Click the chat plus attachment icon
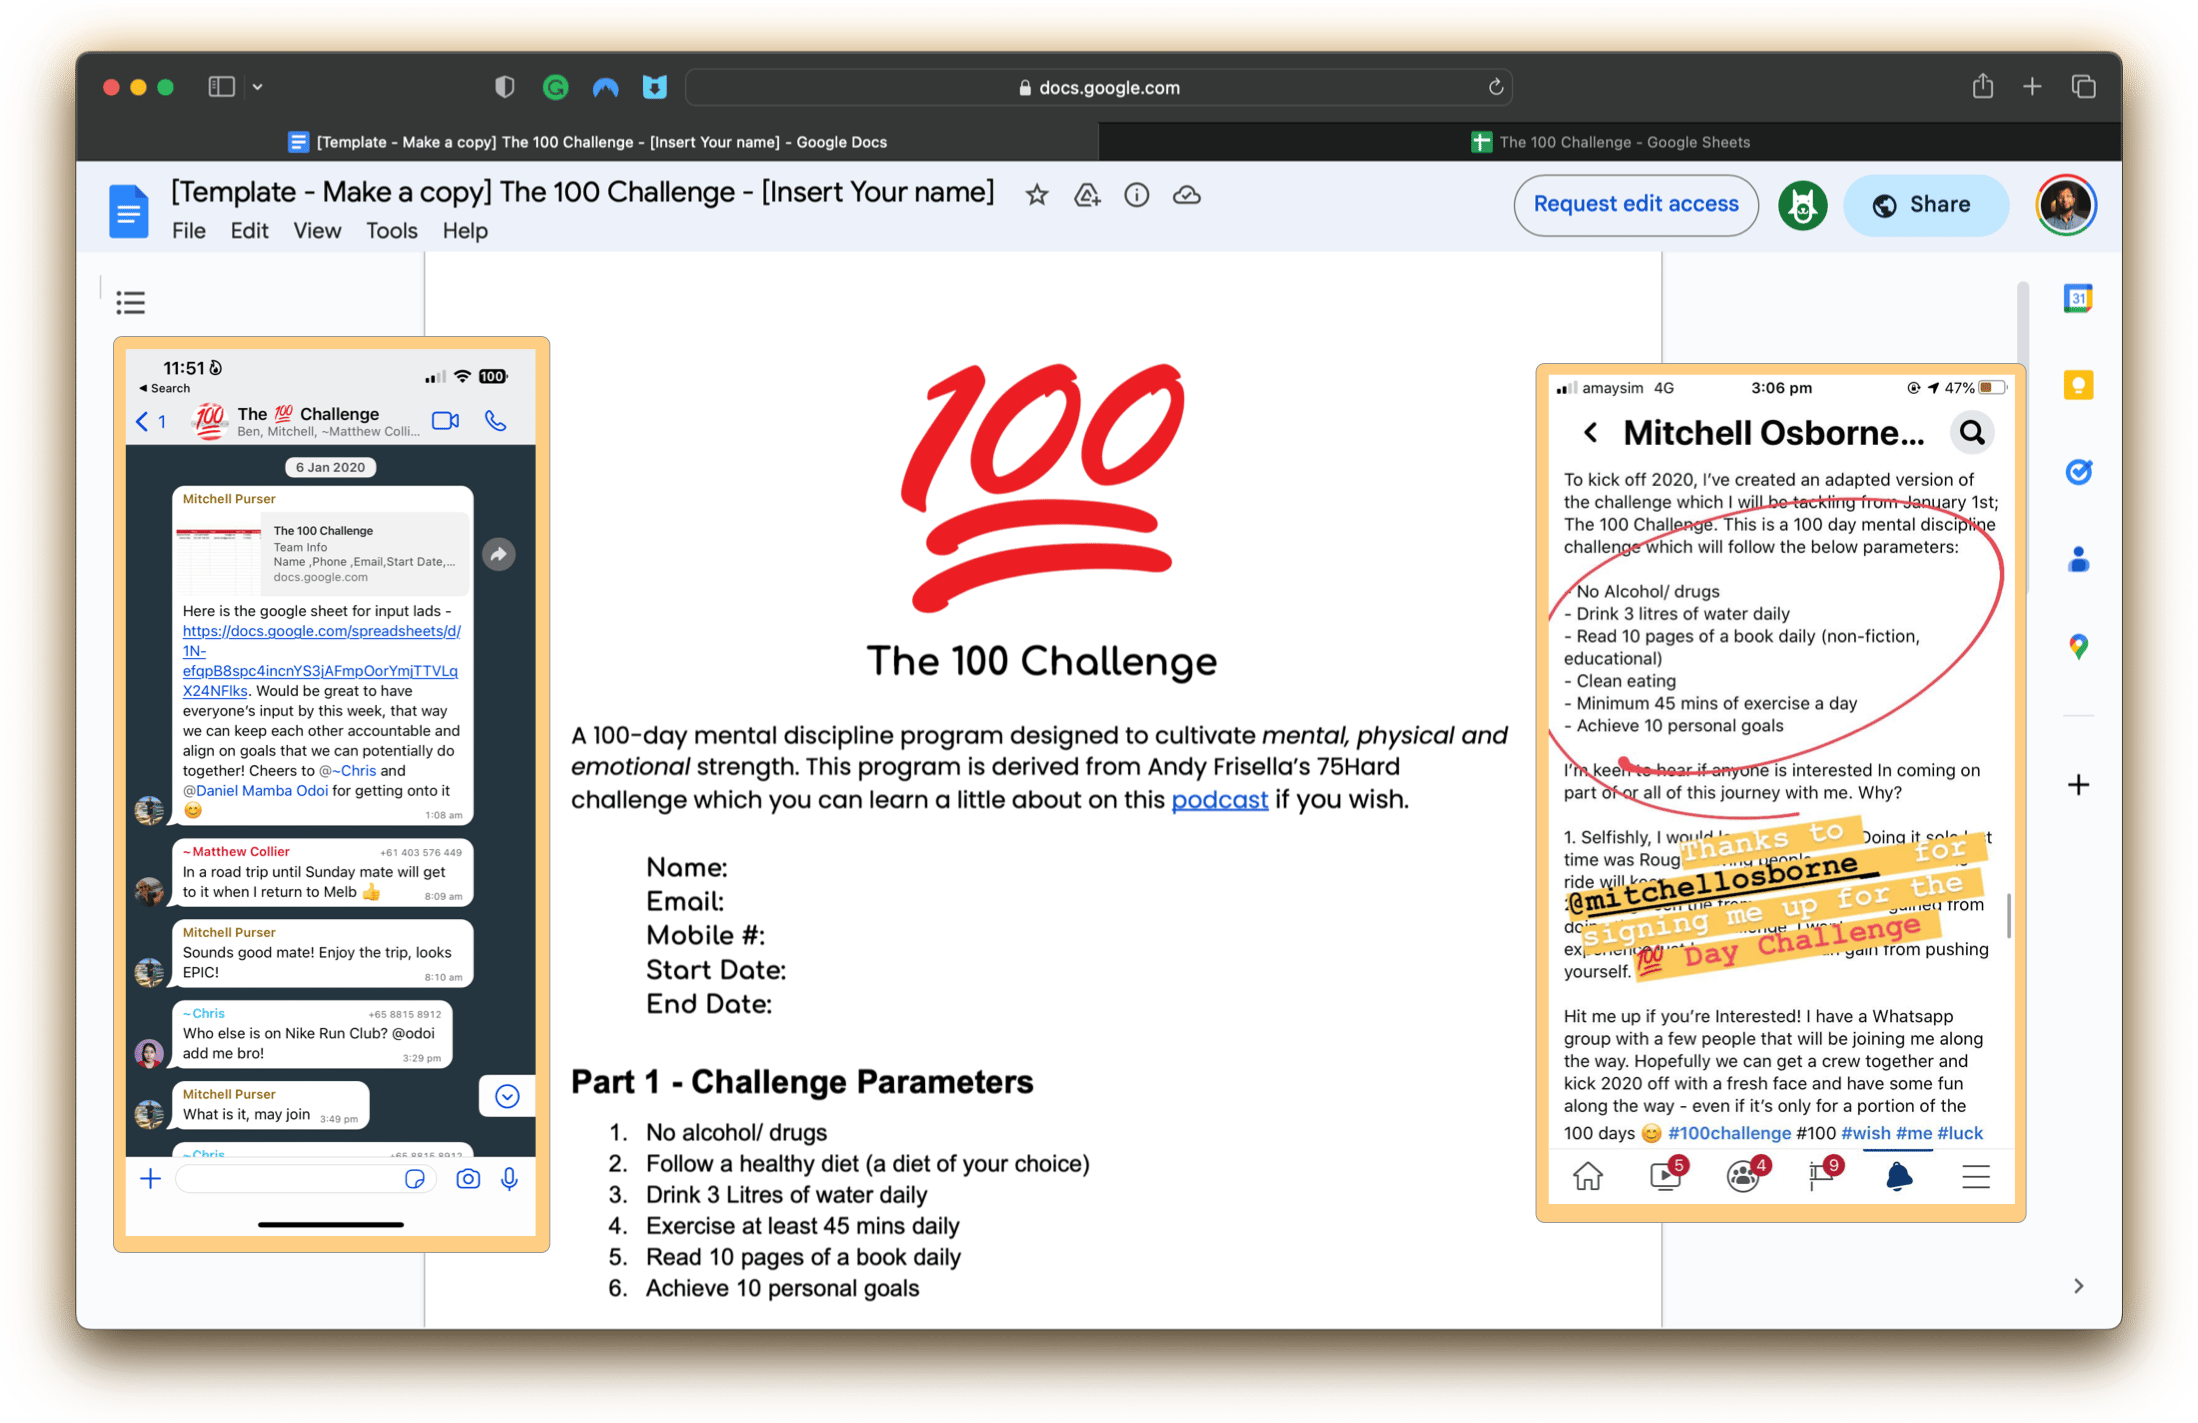Screen dimensions: 2198x1423 pos(150,1179)
